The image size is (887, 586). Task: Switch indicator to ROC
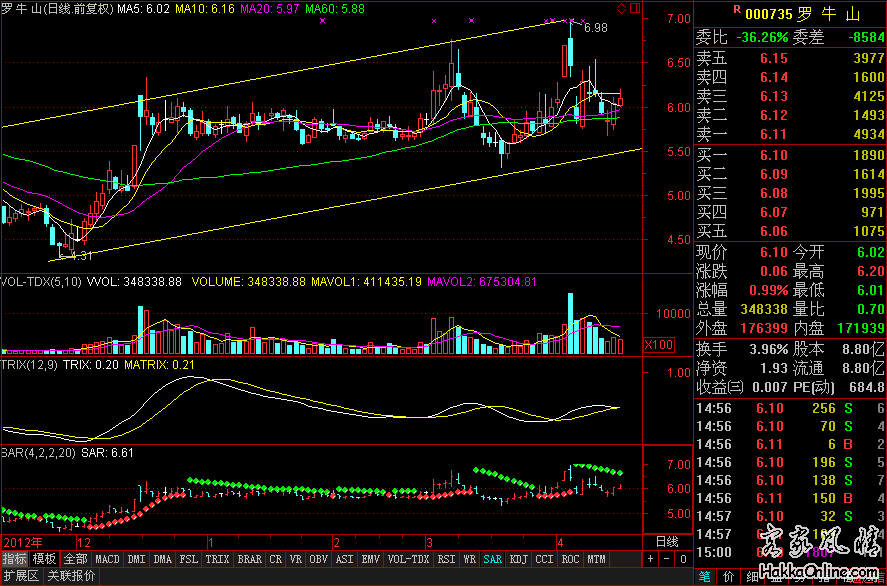(x=570, y=559)
